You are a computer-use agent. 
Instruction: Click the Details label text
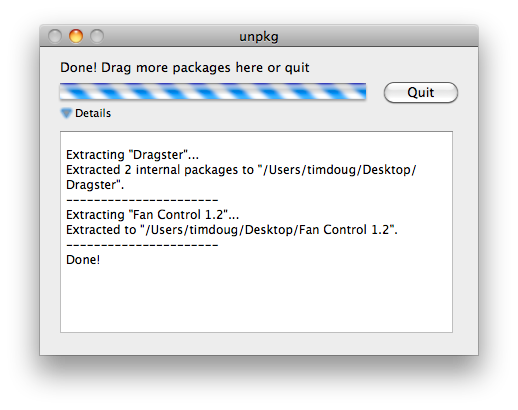click(93, 113)
